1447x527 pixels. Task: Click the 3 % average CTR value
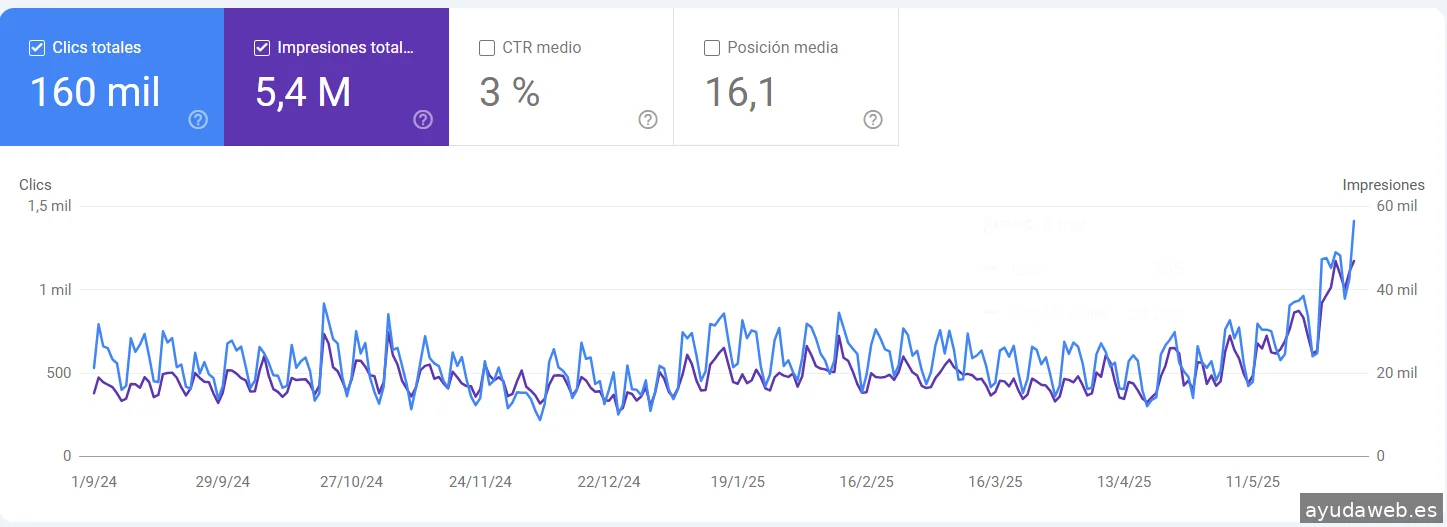(510, 92)
